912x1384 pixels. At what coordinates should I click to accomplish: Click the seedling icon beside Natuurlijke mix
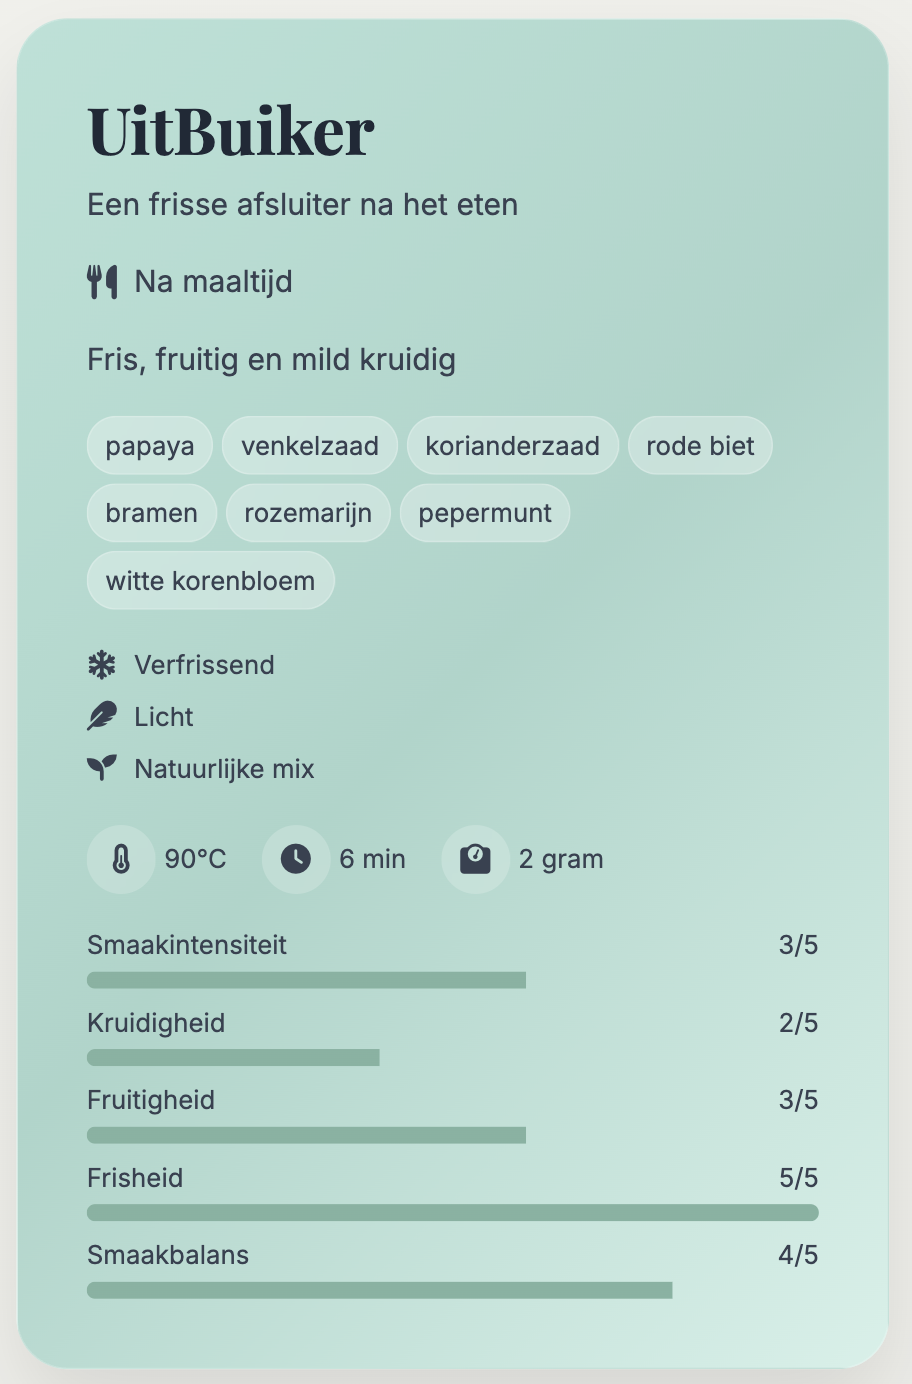[x=102, y=768]
